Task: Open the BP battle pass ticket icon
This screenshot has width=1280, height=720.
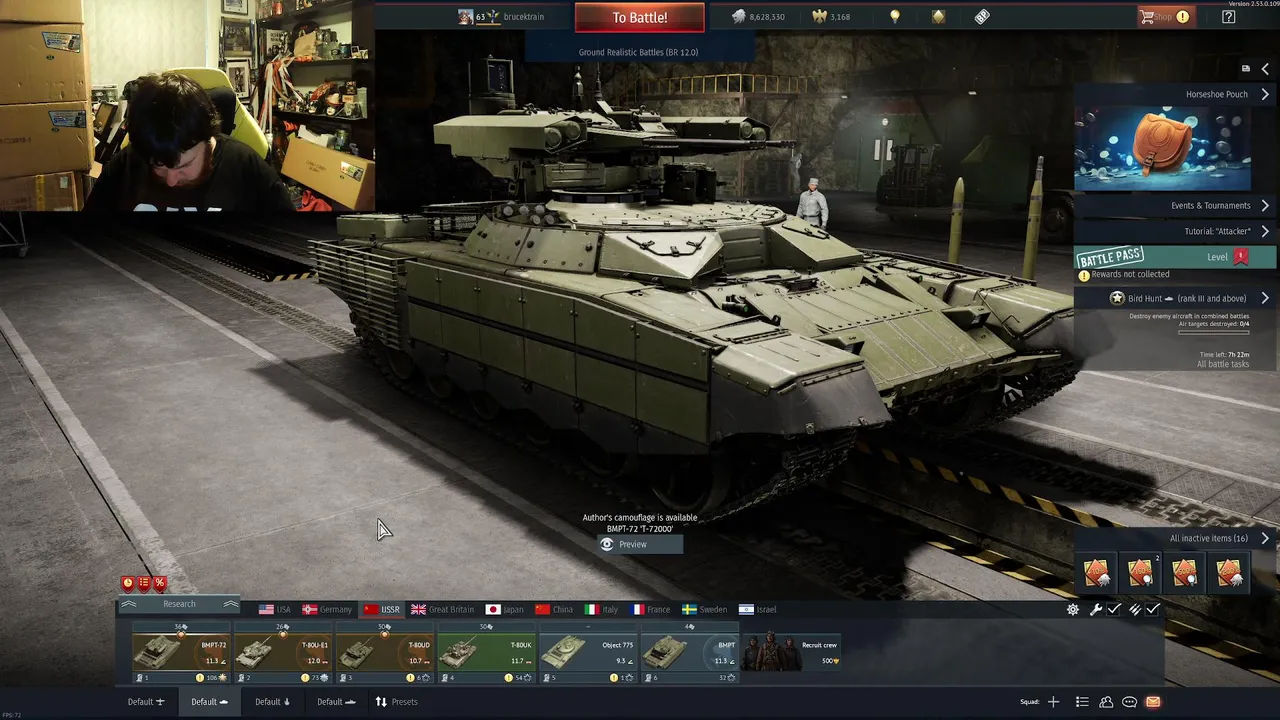Action: point(982,17)
